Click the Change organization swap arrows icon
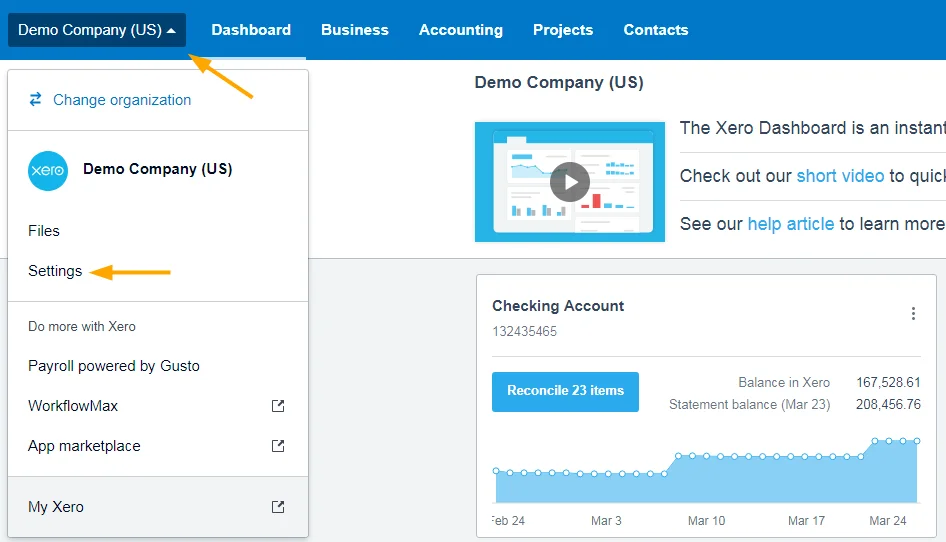Viewport: 946px width, 542px height. pos(36,100)
